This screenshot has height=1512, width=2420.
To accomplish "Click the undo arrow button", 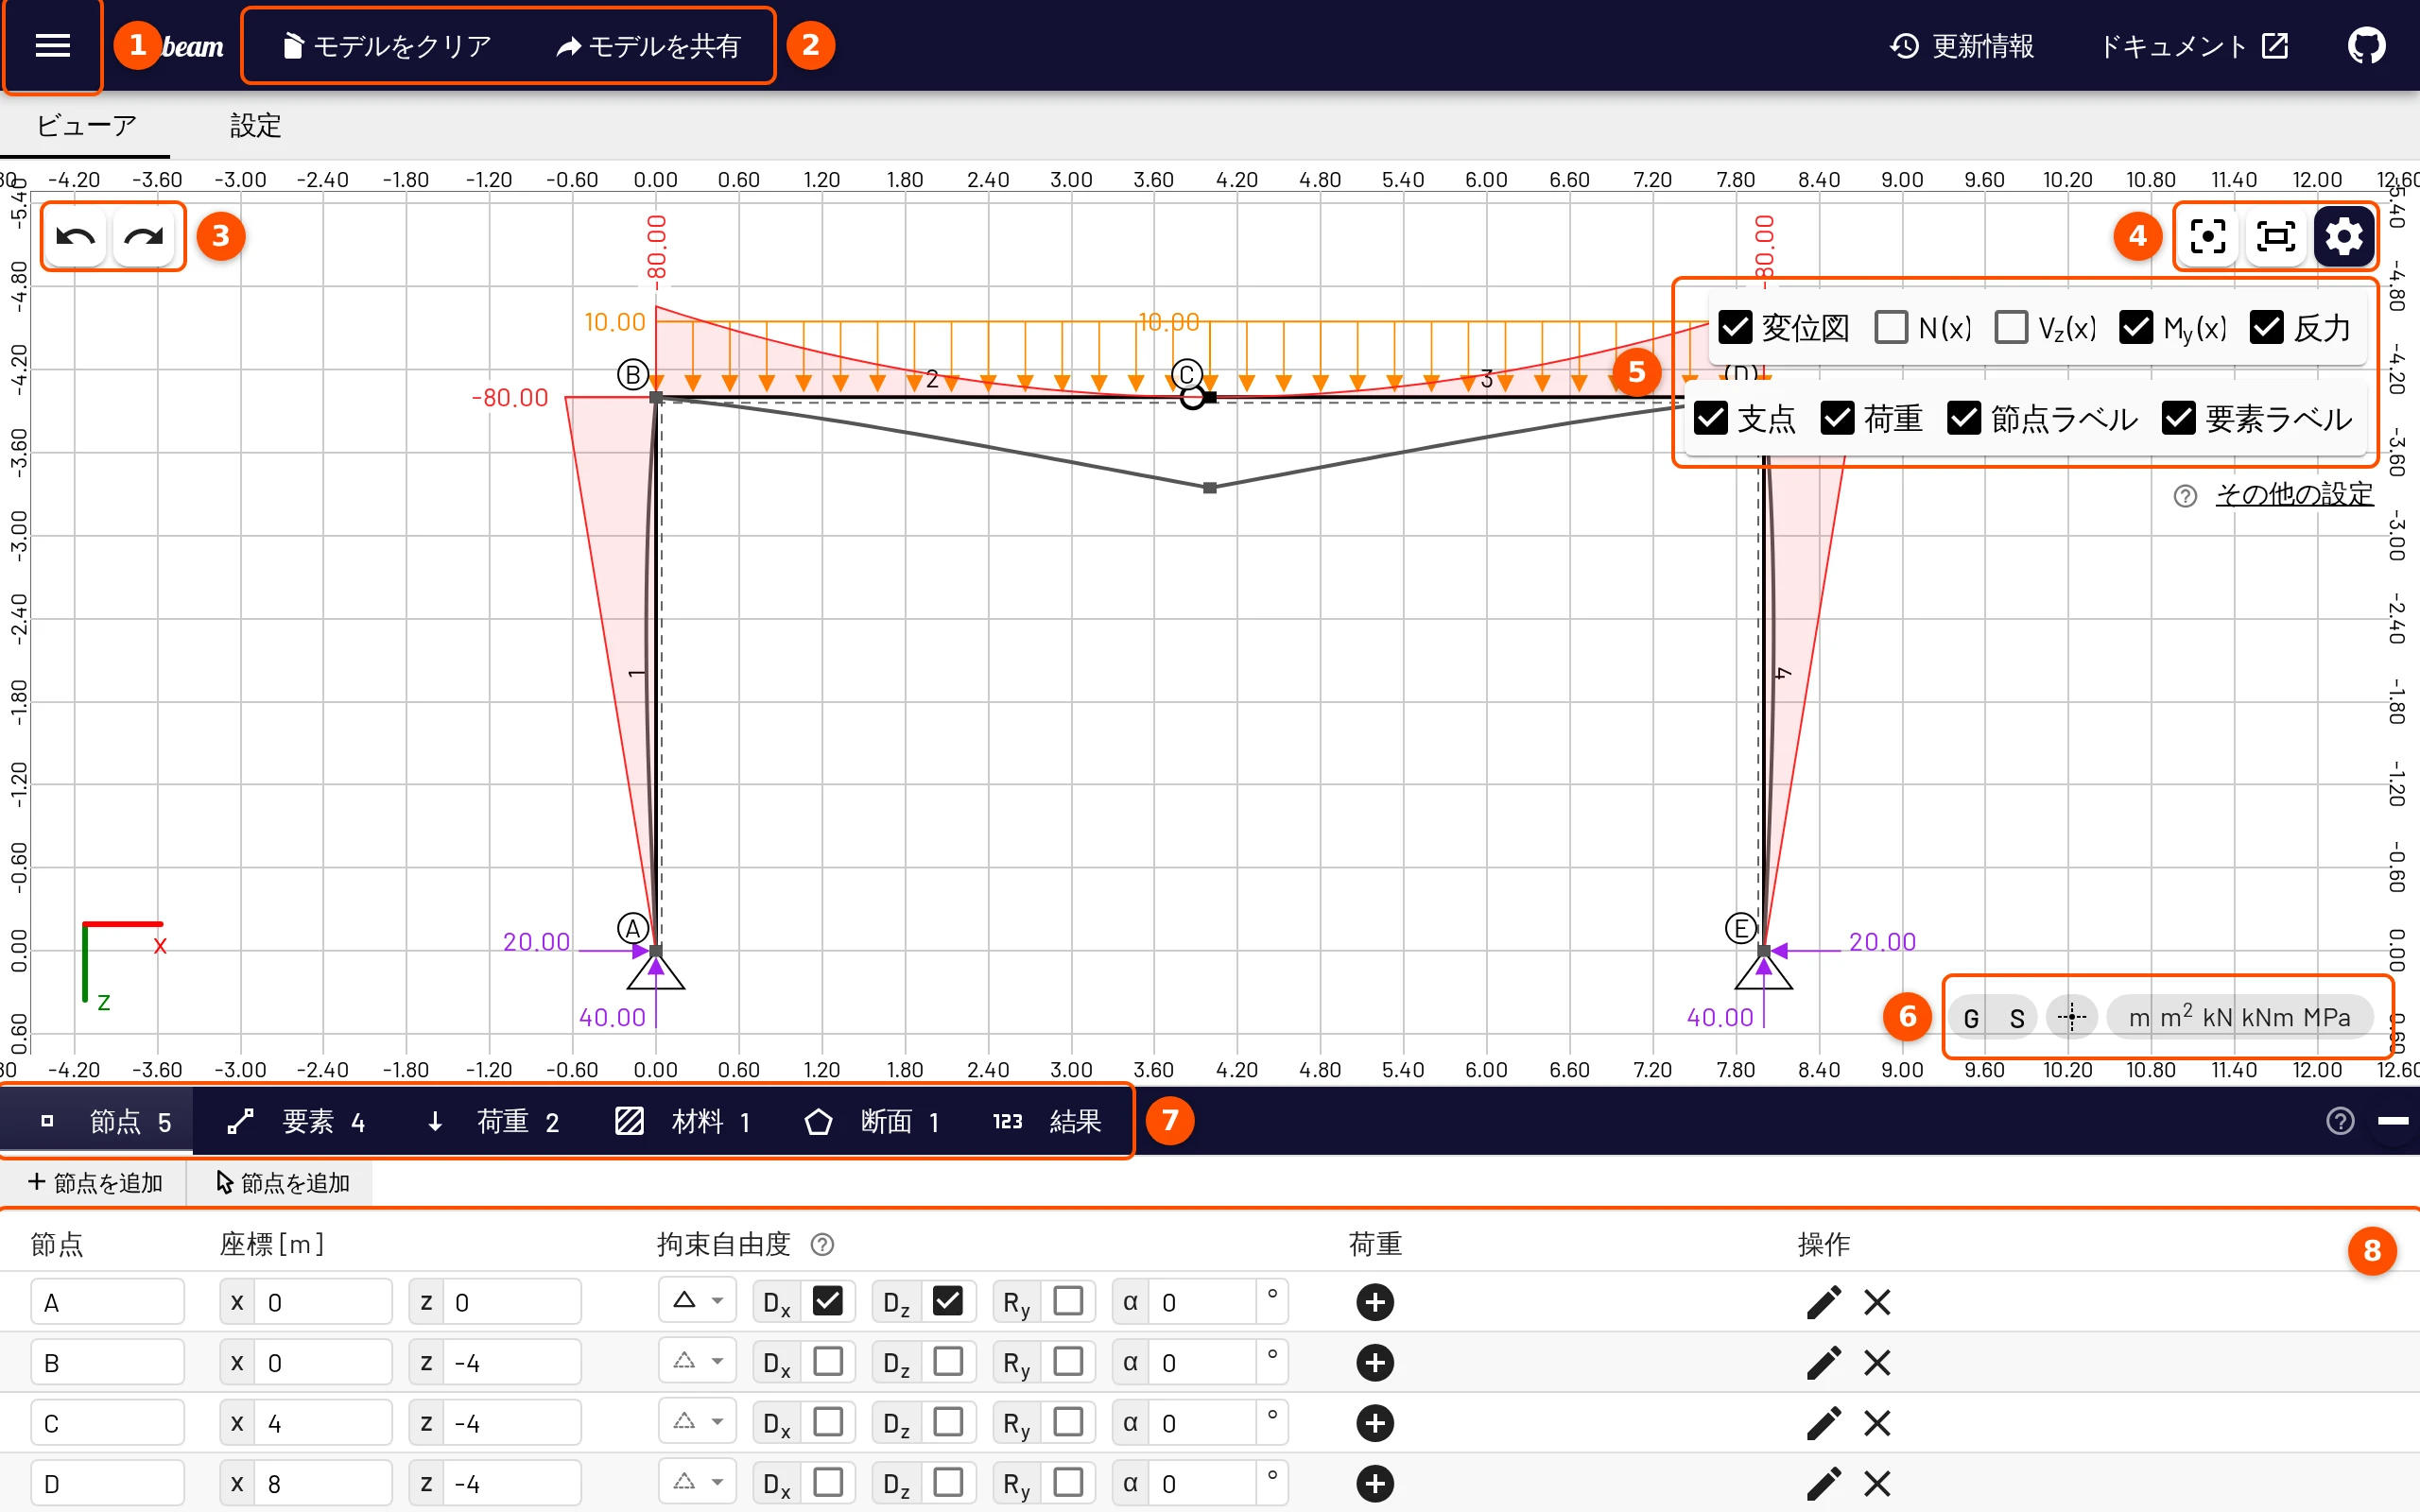I will click(x=76, y=237).
